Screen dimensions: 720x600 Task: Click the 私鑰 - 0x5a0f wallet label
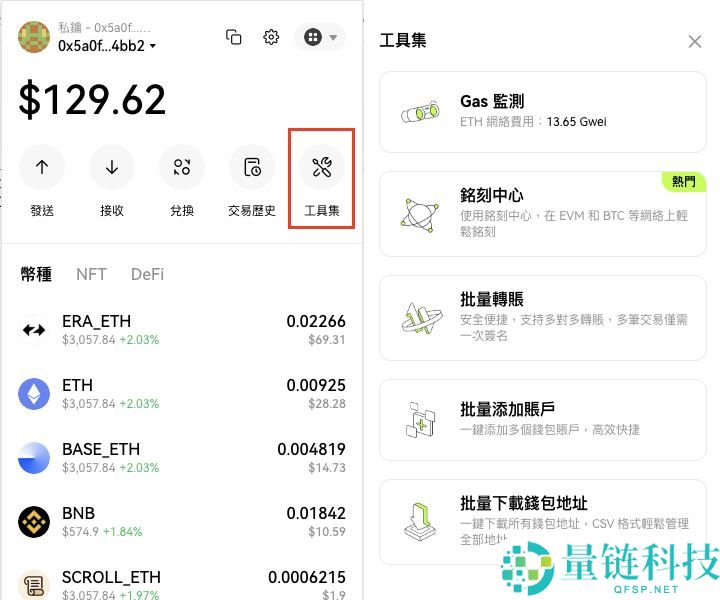[104, 28]
